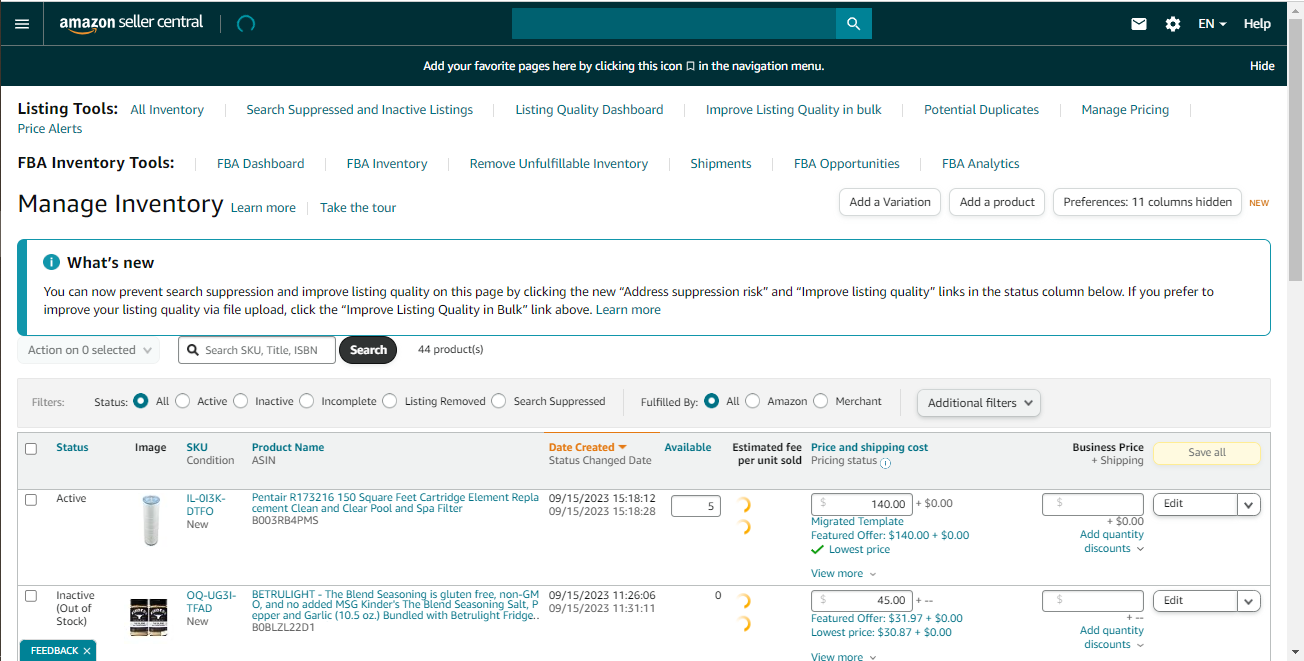Open Potential Duplicates

981,110
